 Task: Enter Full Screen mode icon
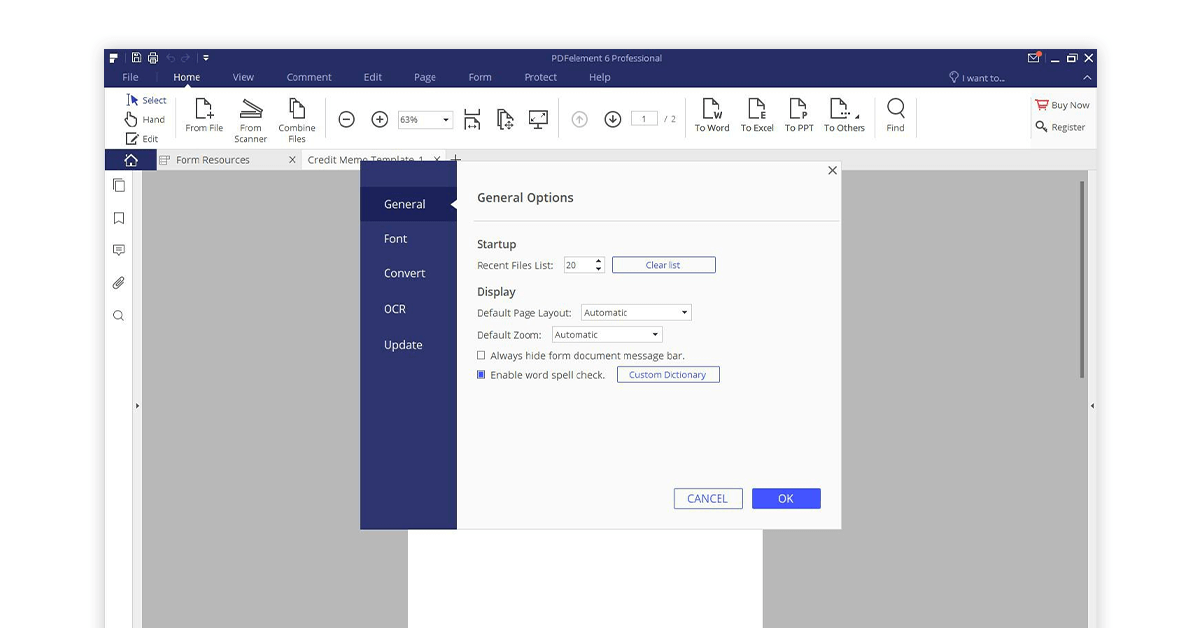click(538, 119)
